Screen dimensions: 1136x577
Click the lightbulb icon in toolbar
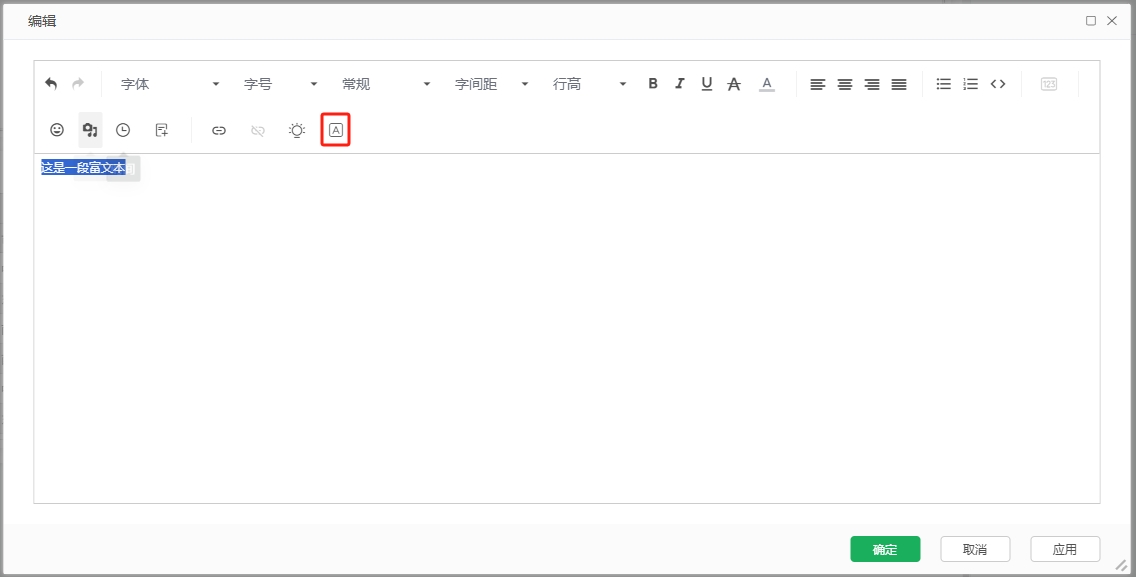coord(297,130)
